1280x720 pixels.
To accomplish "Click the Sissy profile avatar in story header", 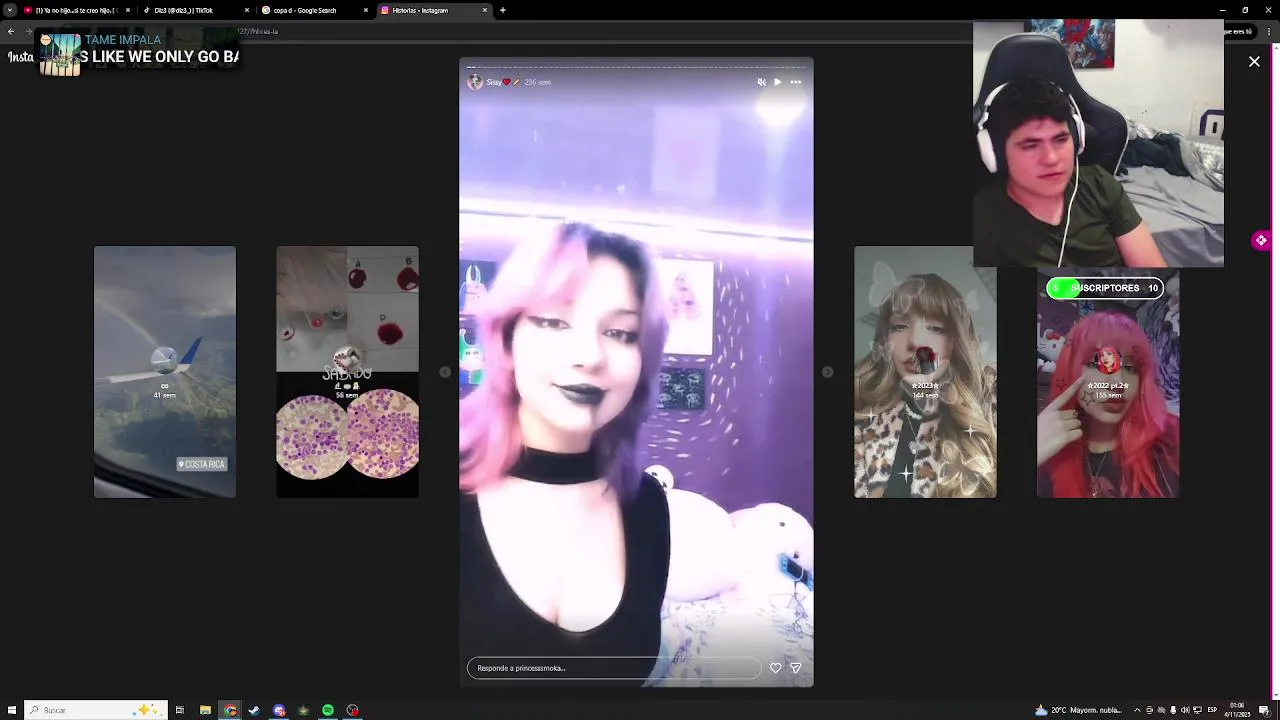I will pyautogui.click(x=475, y=82).
